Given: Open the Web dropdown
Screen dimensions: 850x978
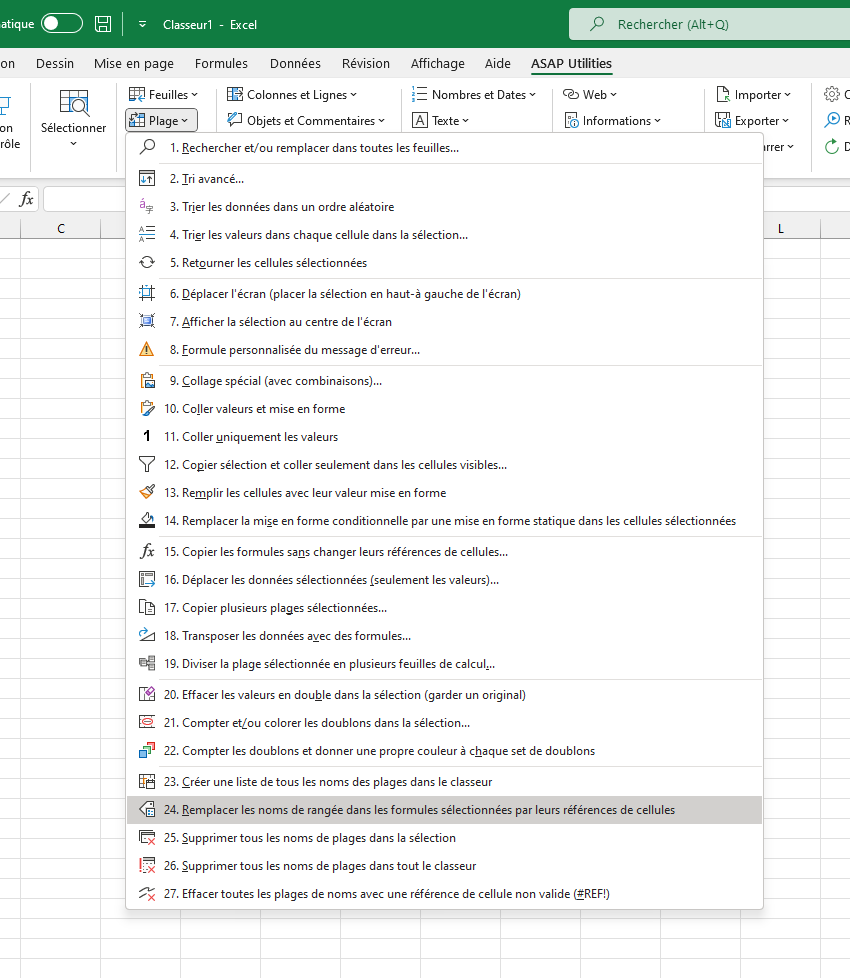Looking at the screenshot, I should click(x=589, y=94).
